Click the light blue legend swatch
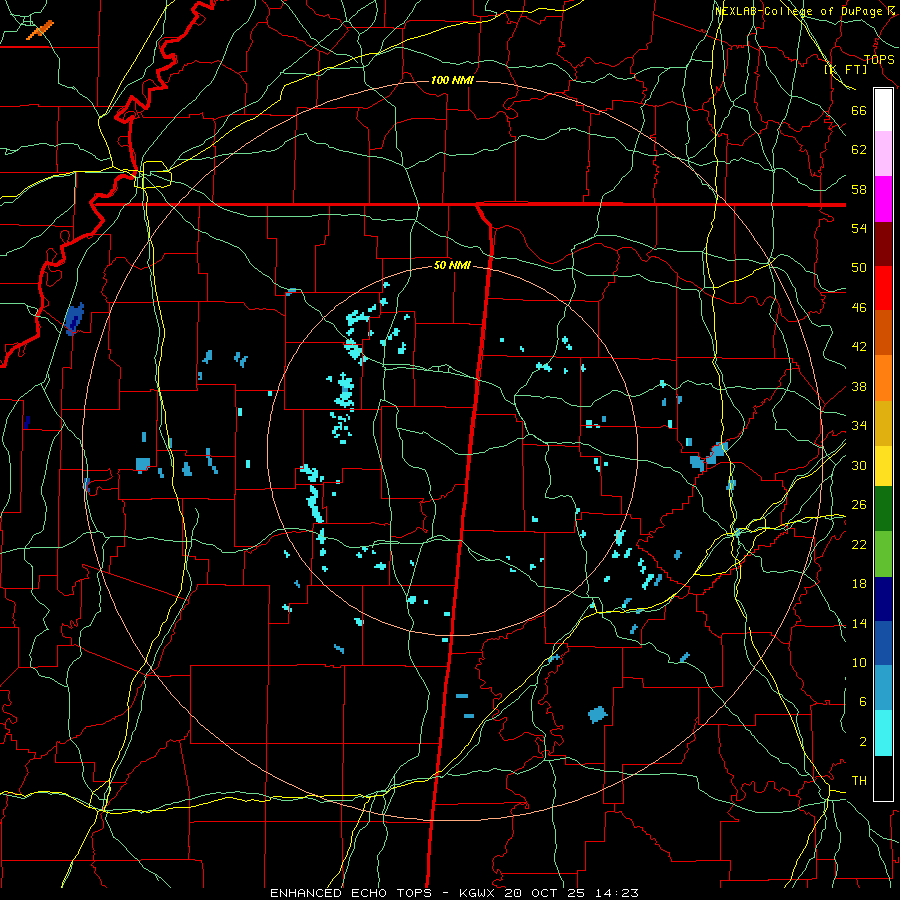Image resolution: width=900 pixels, height=900 pixels. 883,688
